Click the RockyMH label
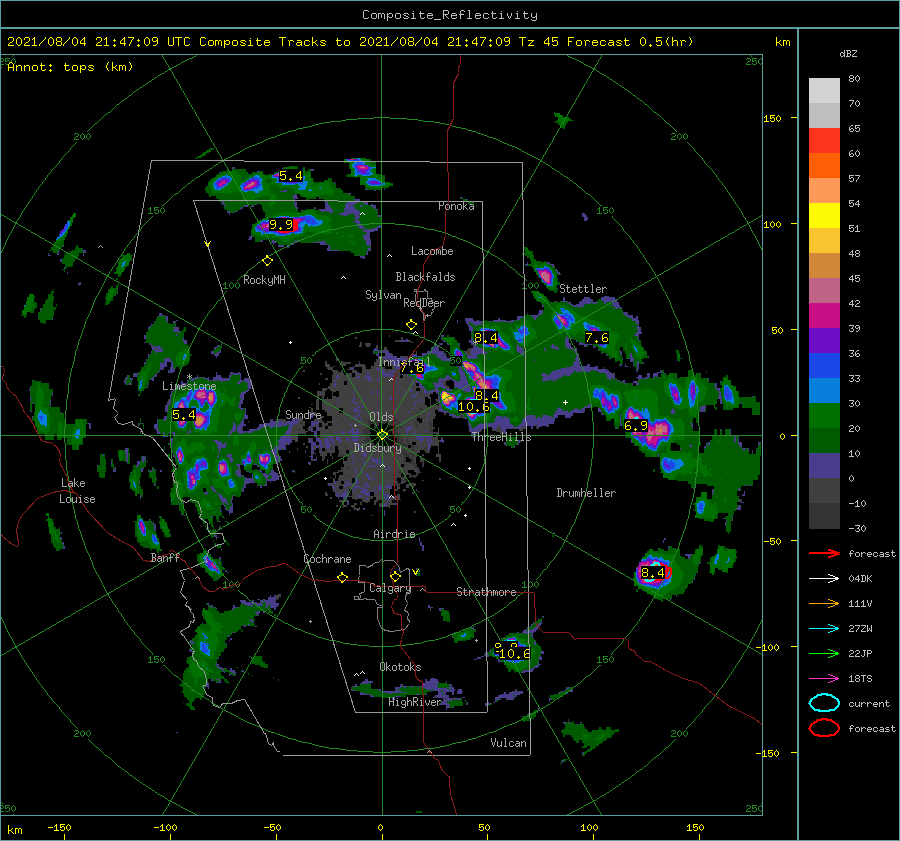This screenshot has height=841, width=900. [x=264, y=280]
